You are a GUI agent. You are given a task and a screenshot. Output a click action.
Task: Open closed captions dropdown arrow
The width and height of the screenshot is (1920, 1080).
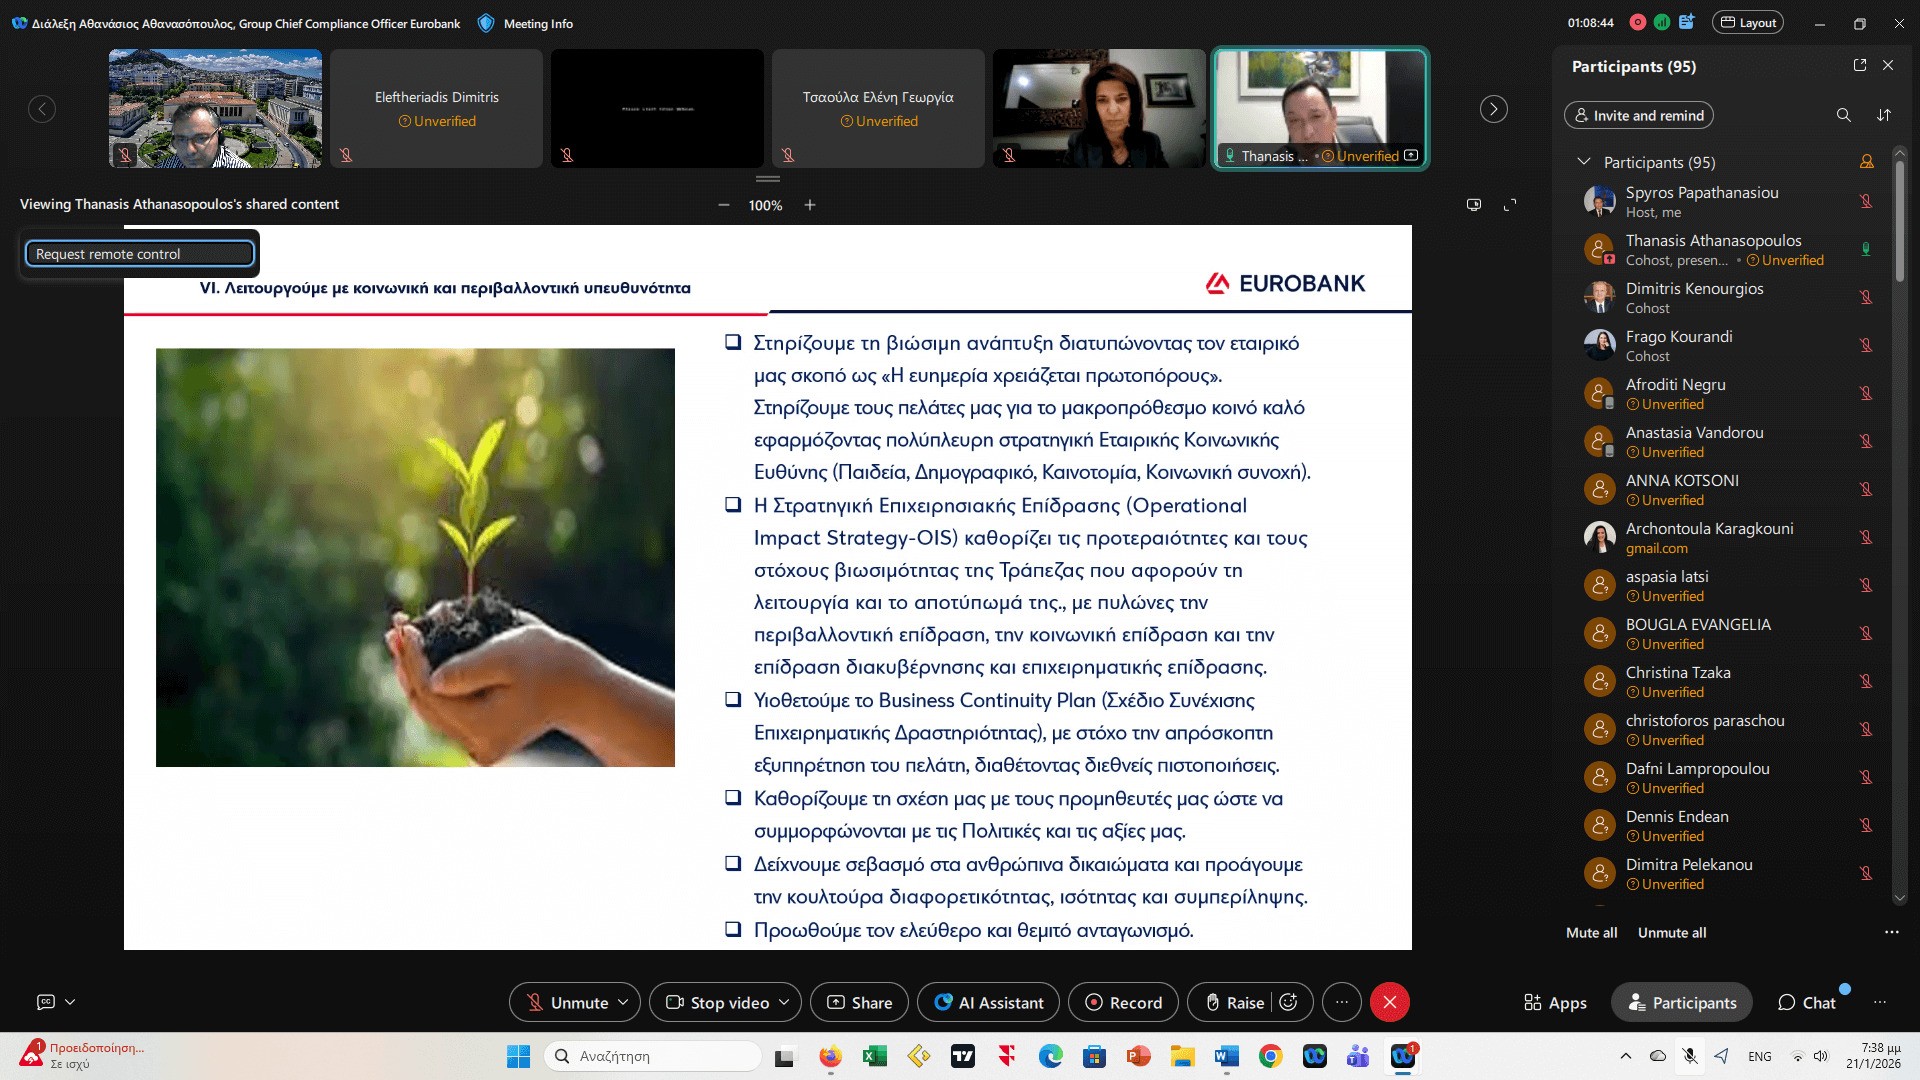point(70,1002)
